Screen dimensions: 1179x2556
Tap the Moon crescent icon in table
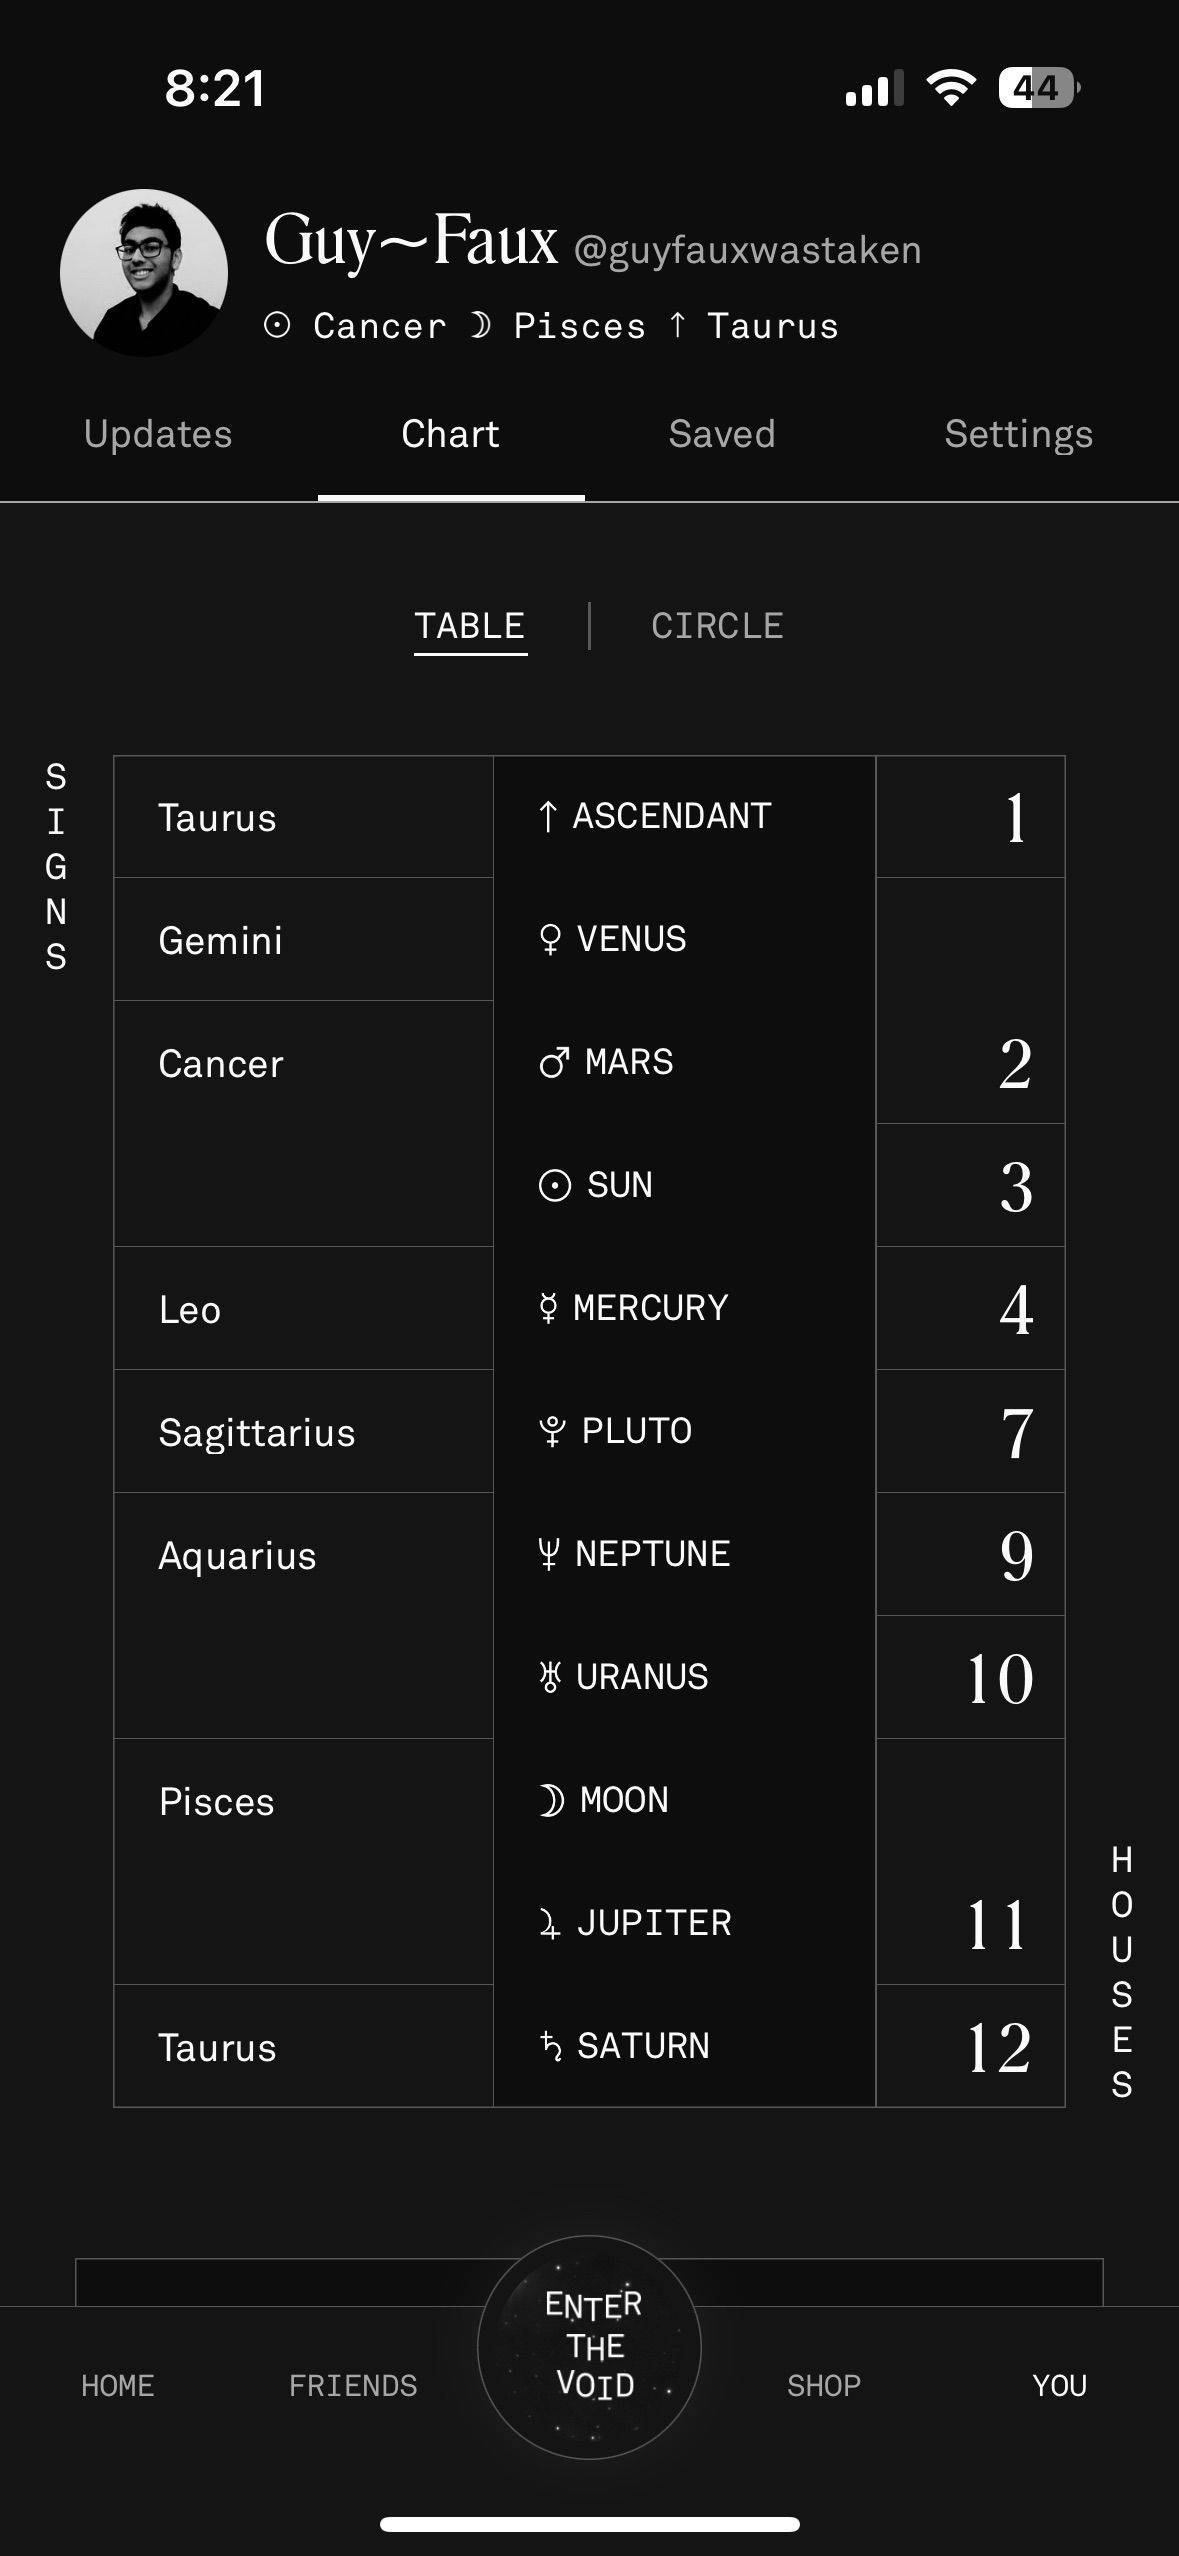pos(551,1801)
